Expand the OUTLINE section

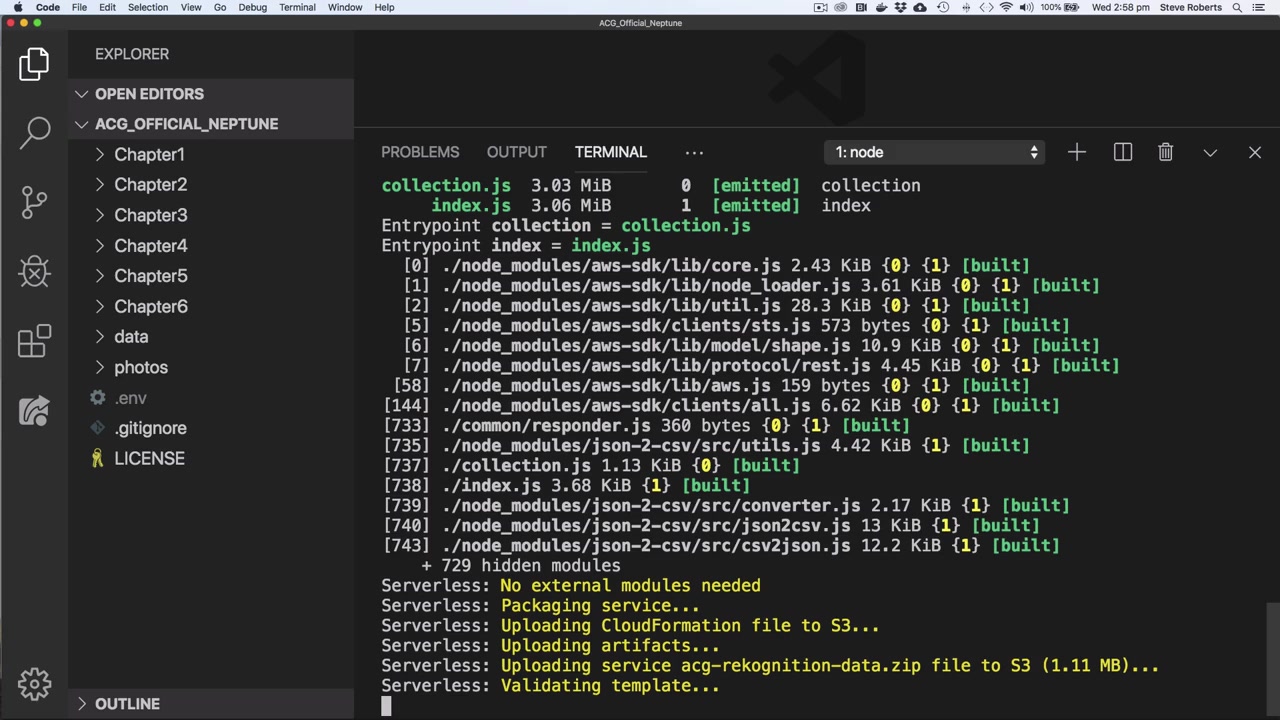click(x=127, y=704)
